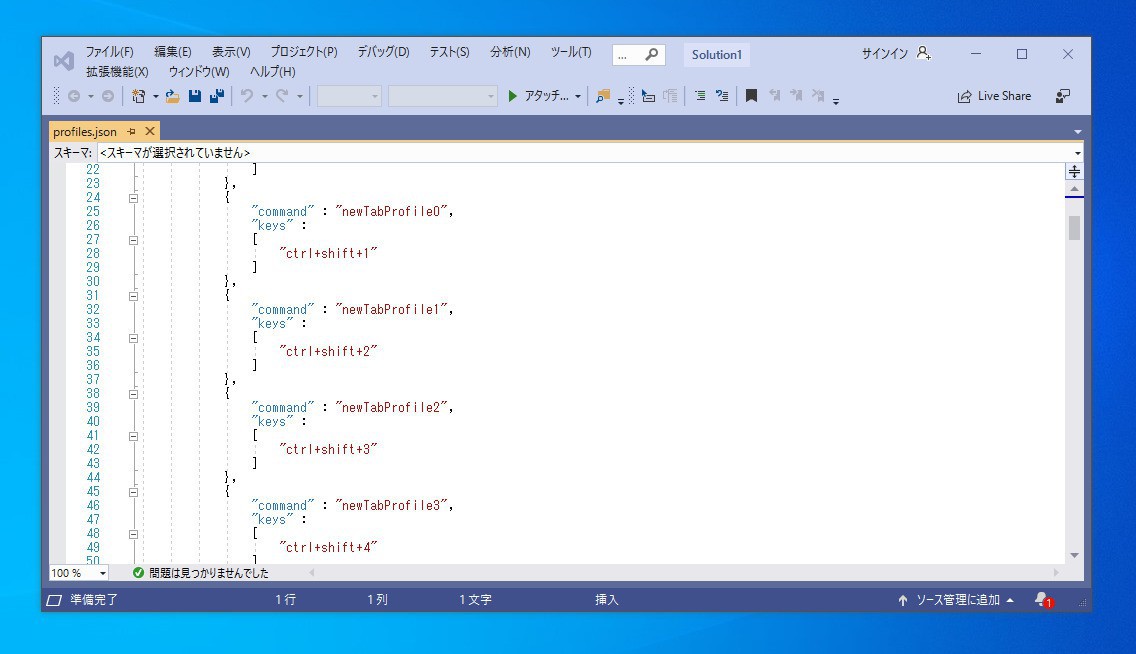Click ソース管理に追加 in the status bar

[958, 600]
